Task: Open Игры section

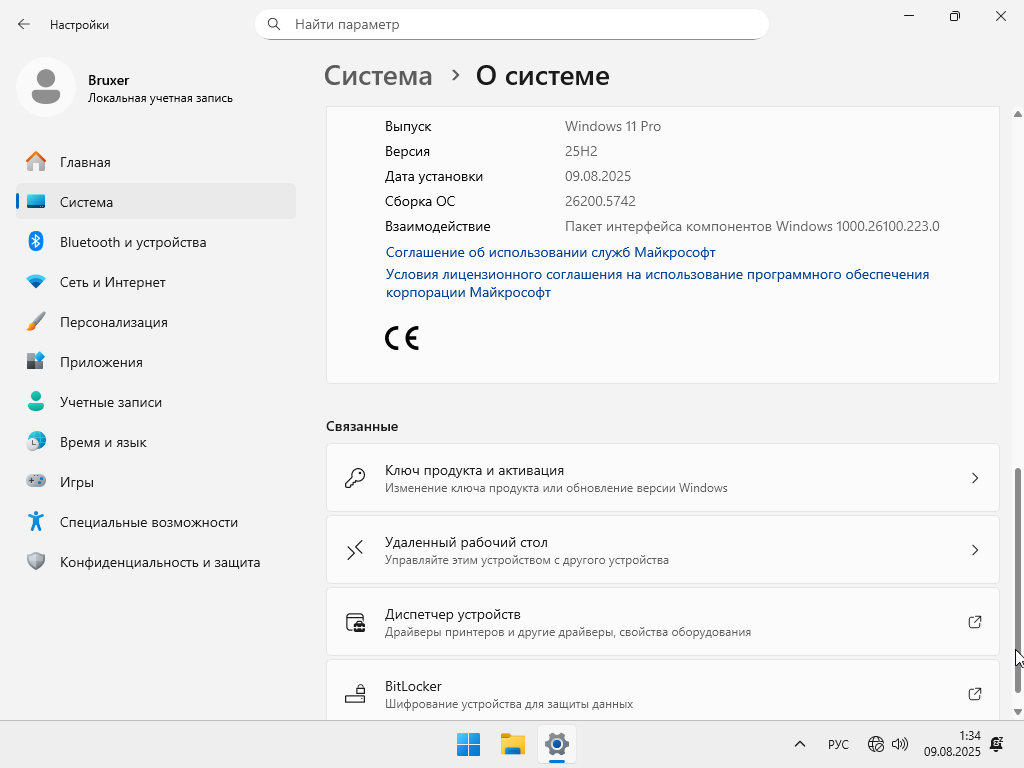Action: point(156,481)
